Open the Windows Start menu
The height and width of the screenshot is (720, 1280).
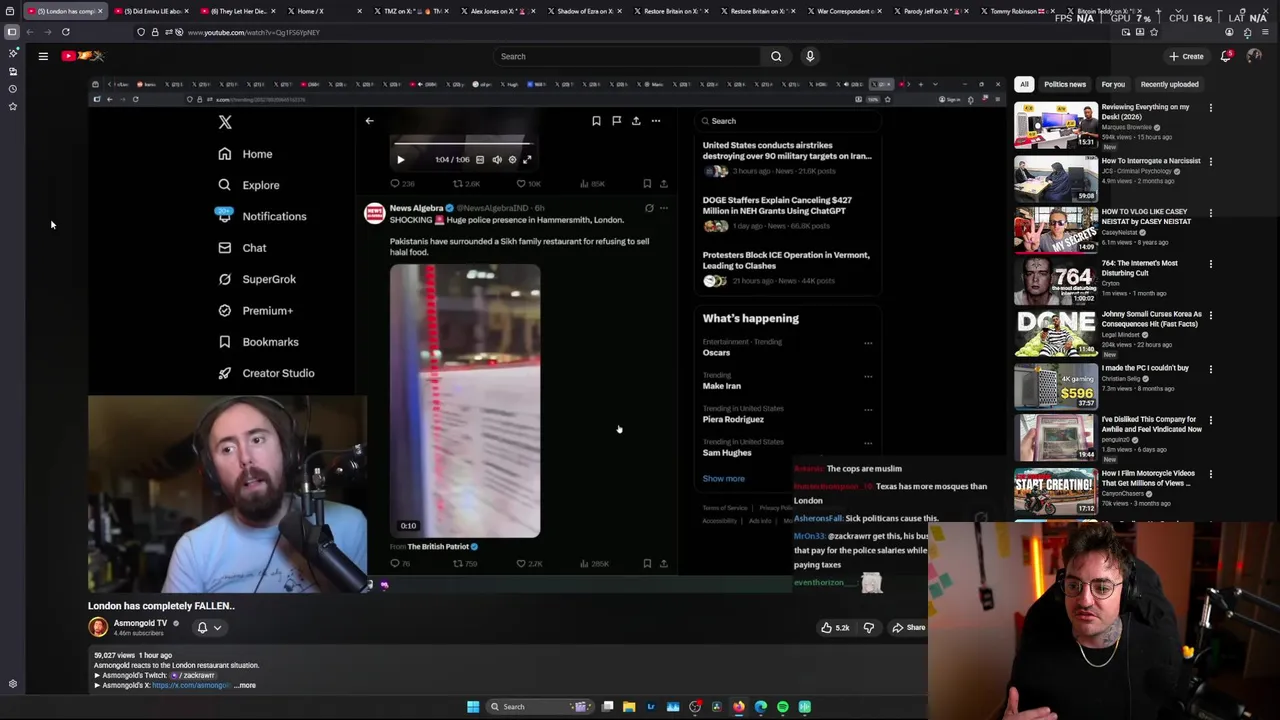pyautogui.click(x=473, y=707)
